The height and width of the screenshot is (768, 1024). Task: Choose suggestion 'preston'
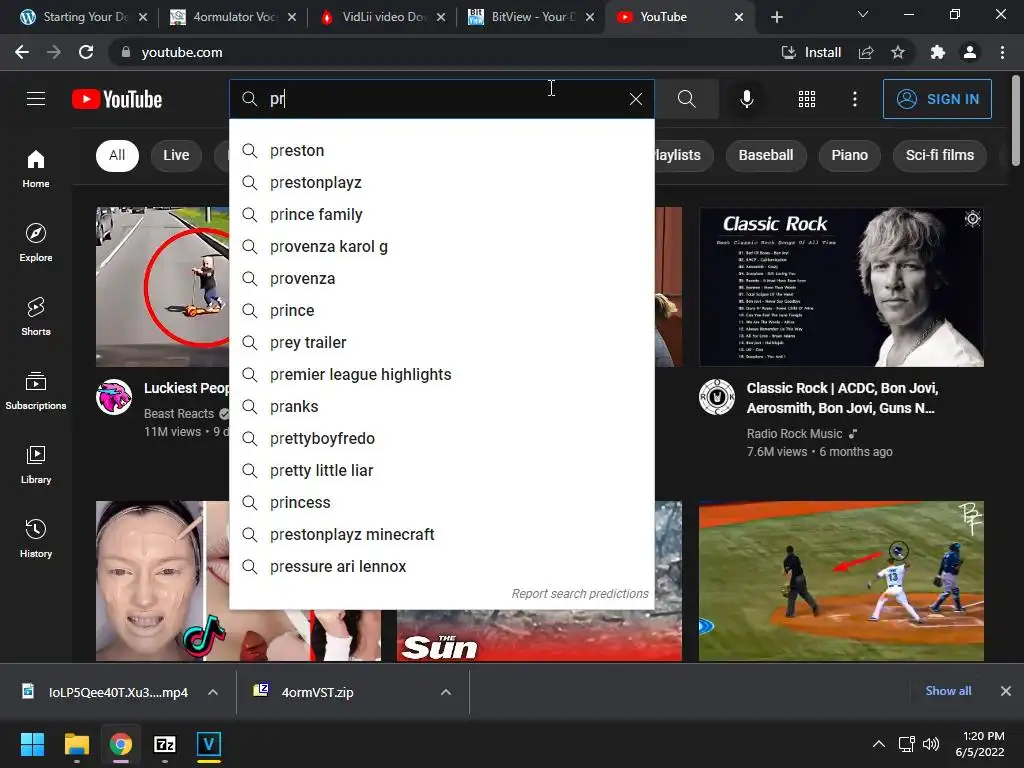pos(442,151)
